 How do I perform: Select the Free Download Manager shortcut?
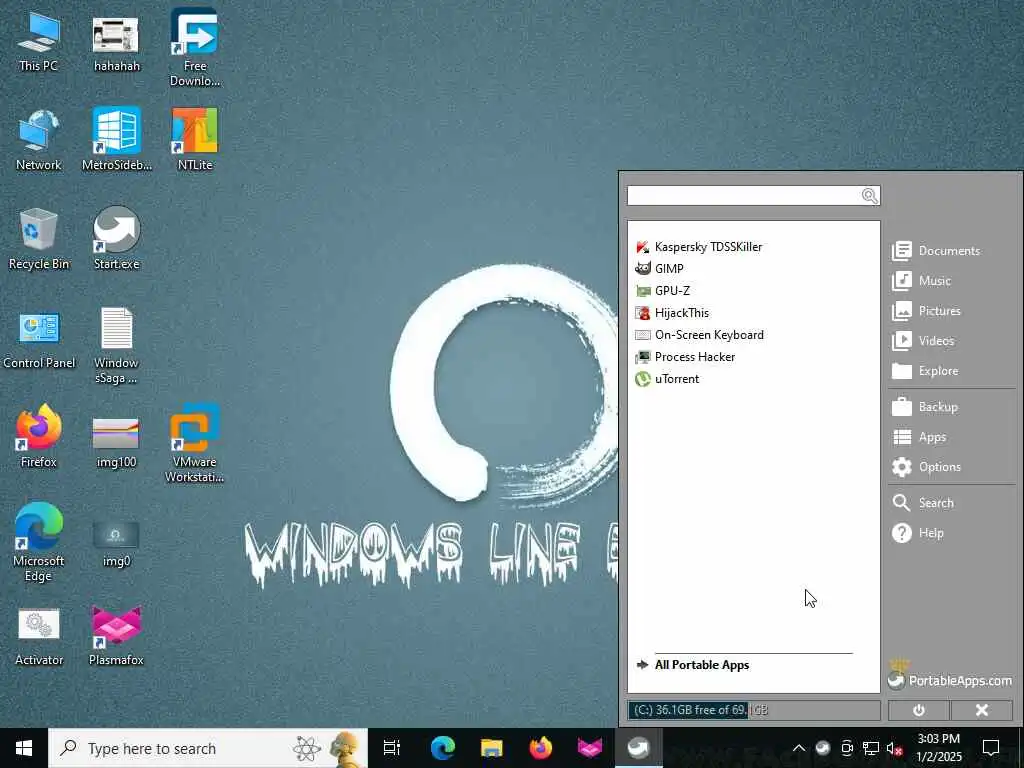tap(195, 48)
